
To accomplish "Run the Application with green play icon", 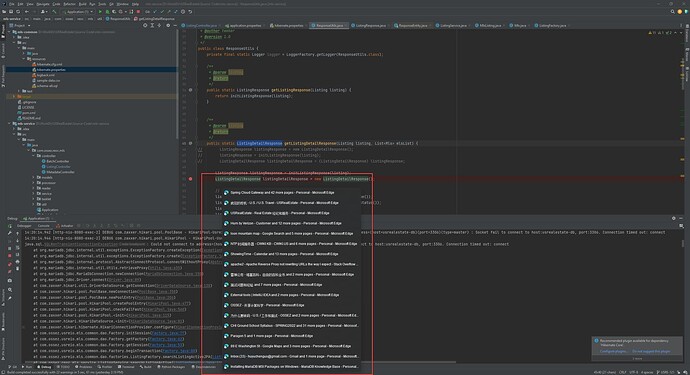I will [x=100, y=11].
